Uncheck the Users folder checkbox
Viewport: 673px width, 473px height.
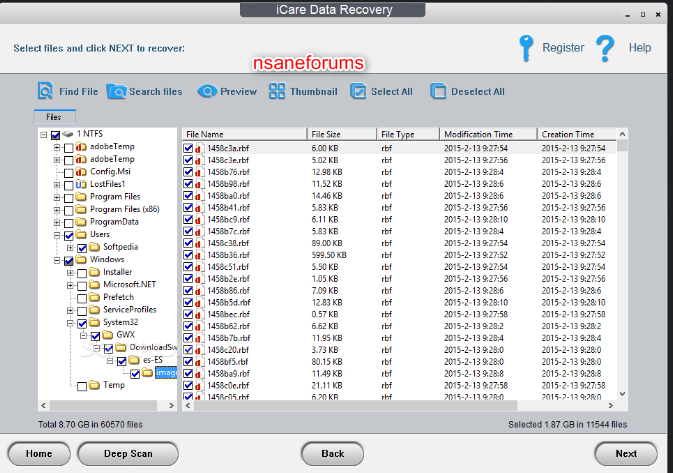[x=69, y=236]
